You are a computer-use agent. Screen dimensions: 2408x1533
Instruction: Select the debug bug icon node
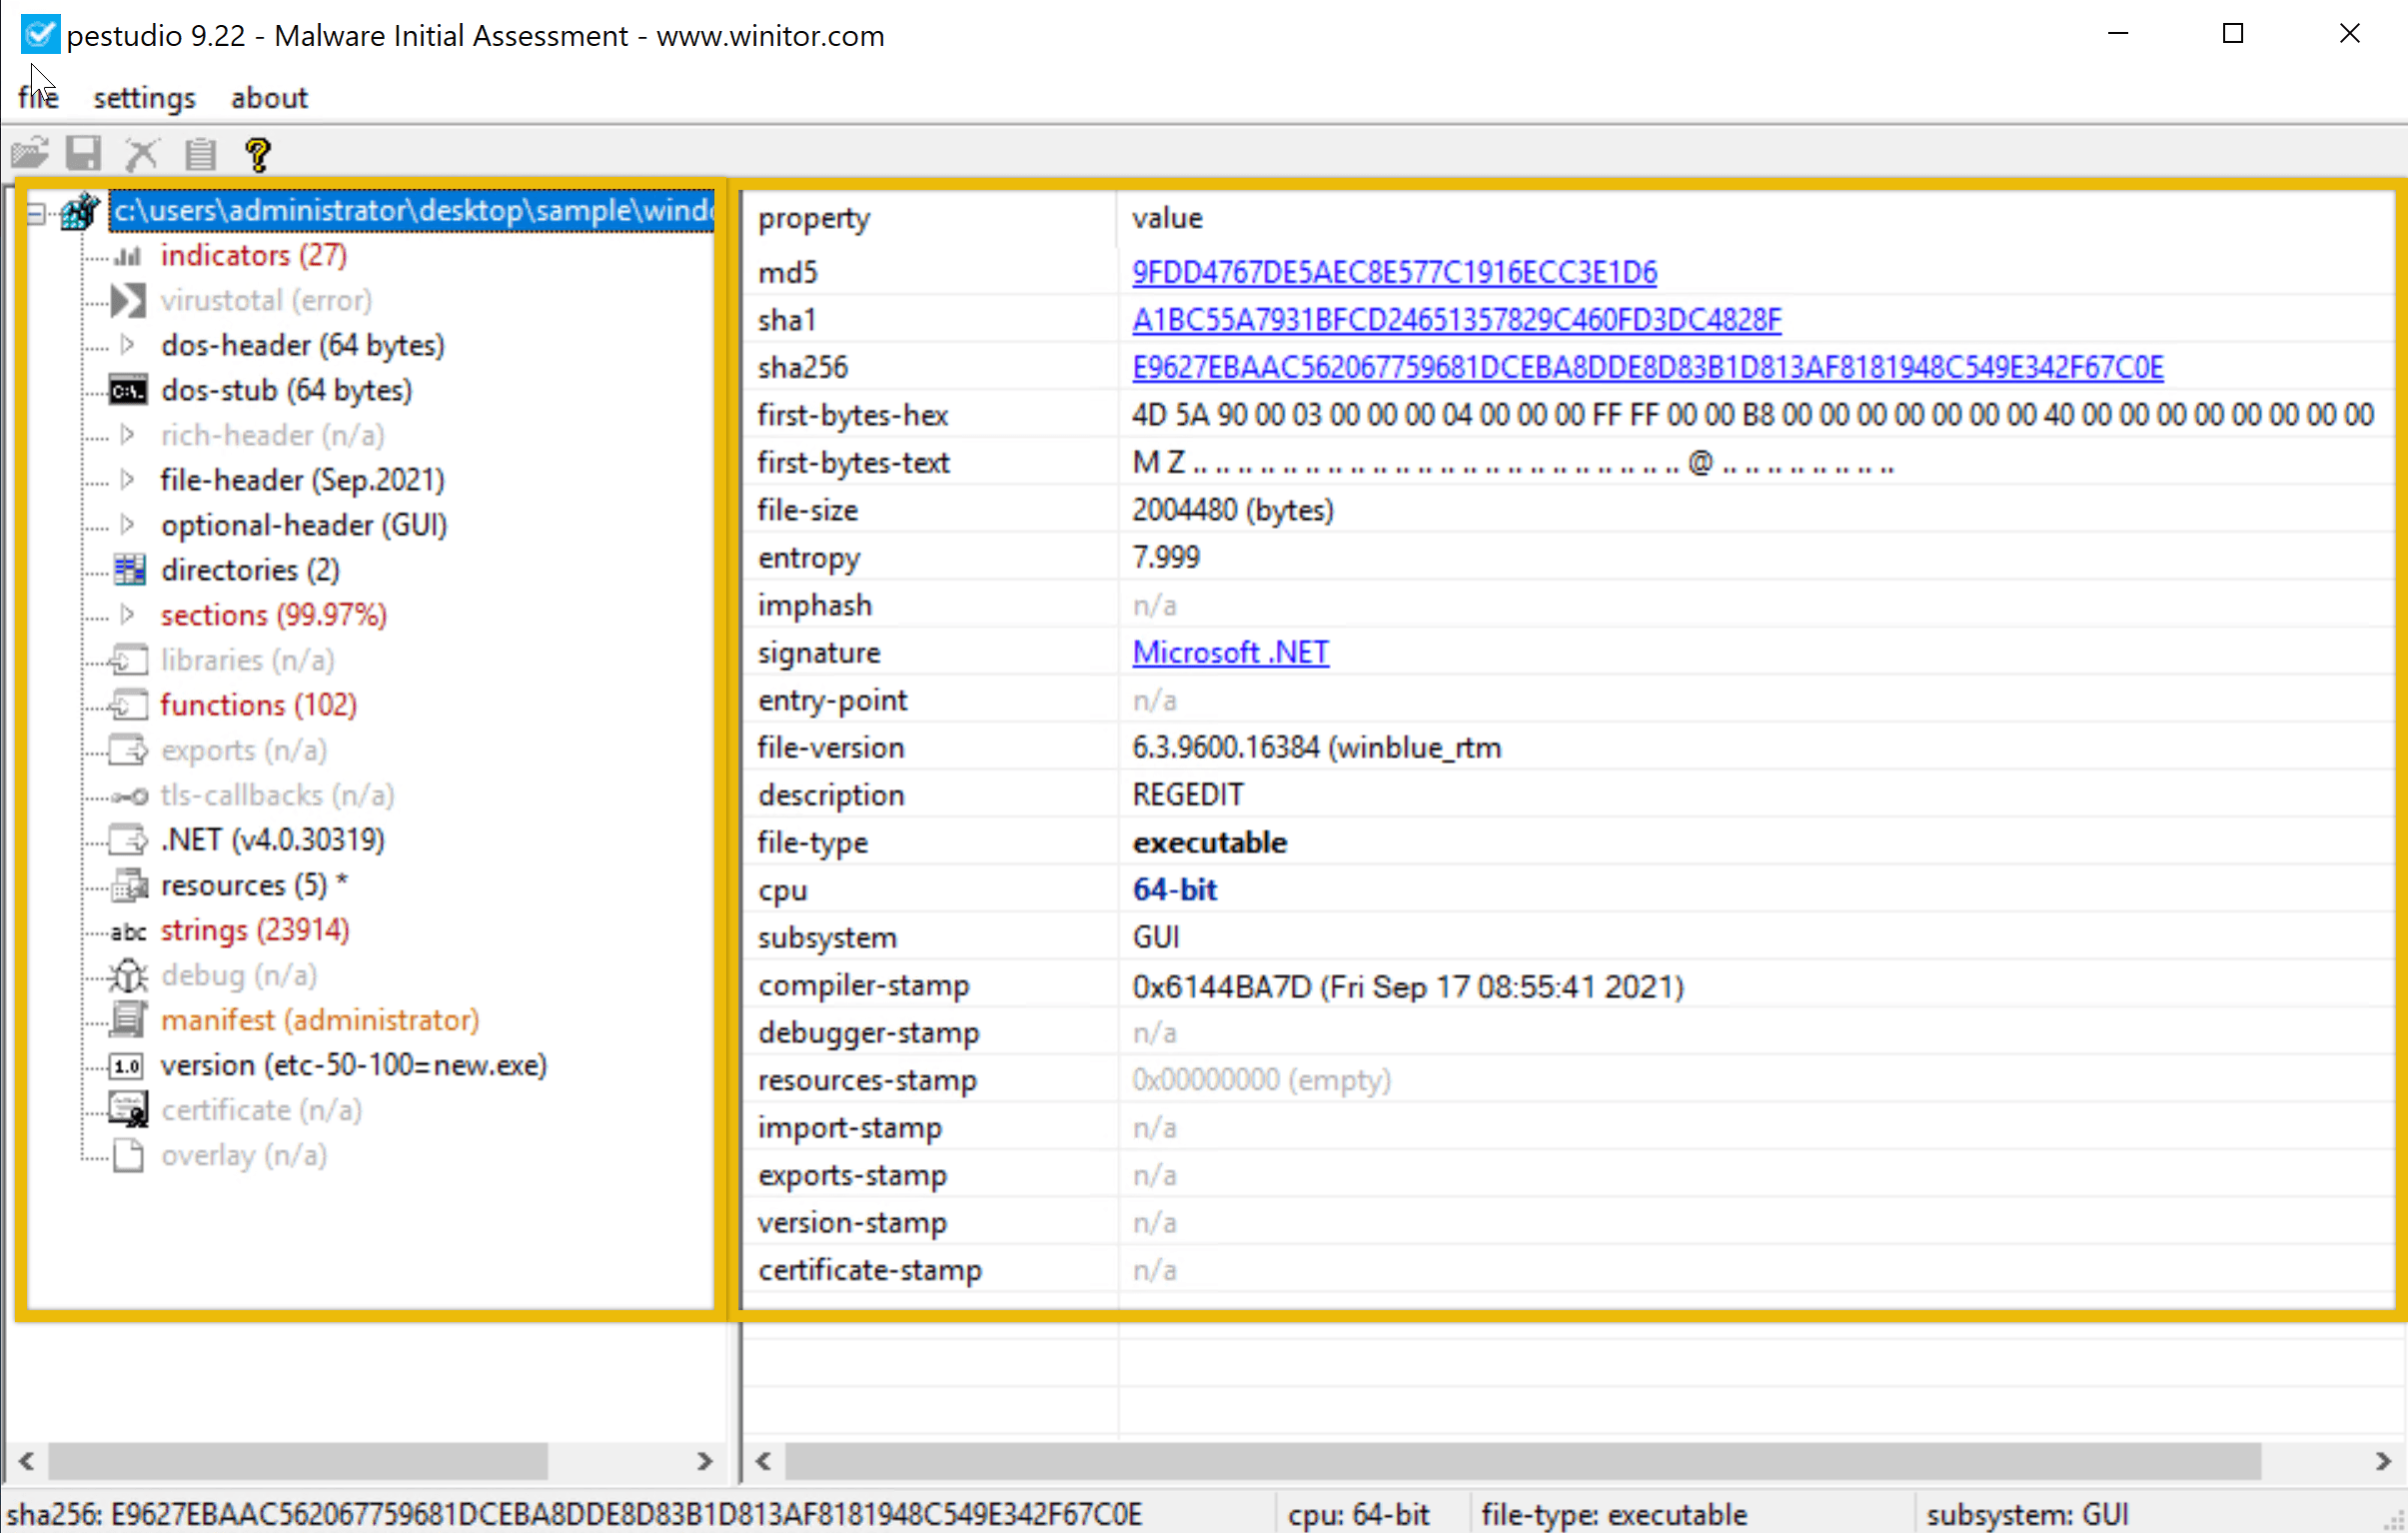coord(128,975)
